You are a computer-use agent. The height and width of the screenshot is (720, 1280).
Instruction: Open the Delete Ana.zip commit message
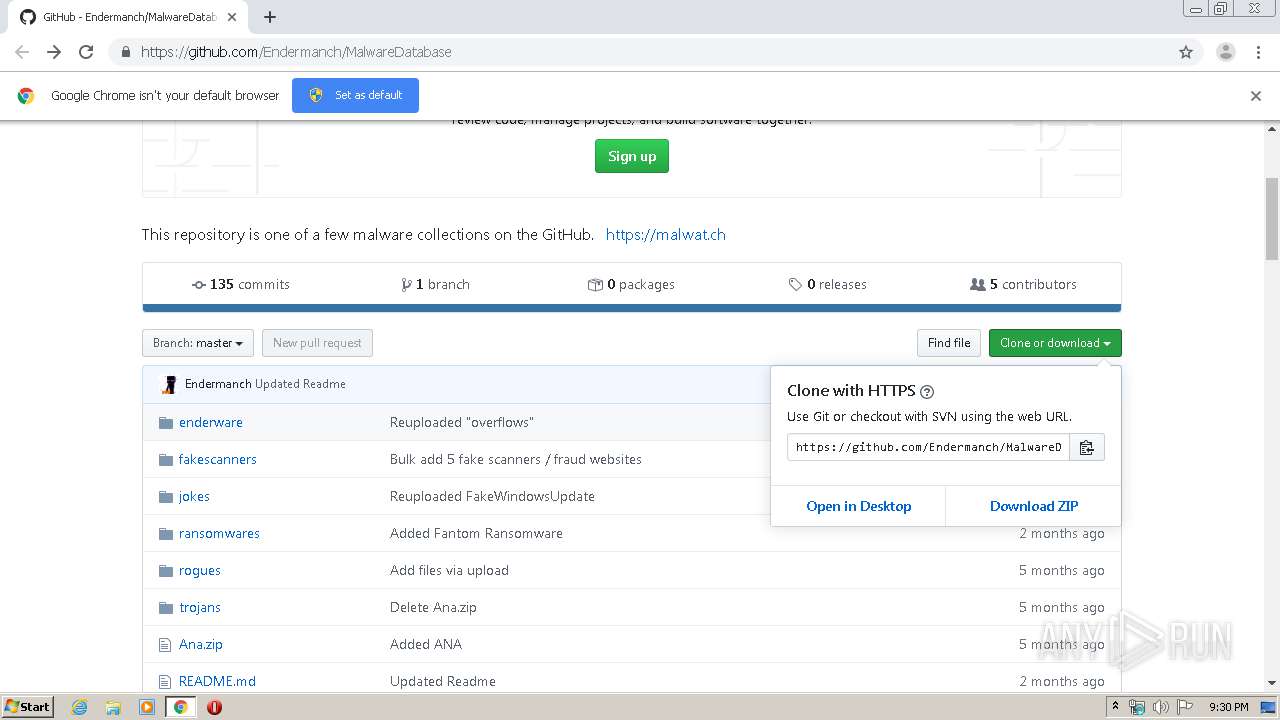(x=433, y=608)
